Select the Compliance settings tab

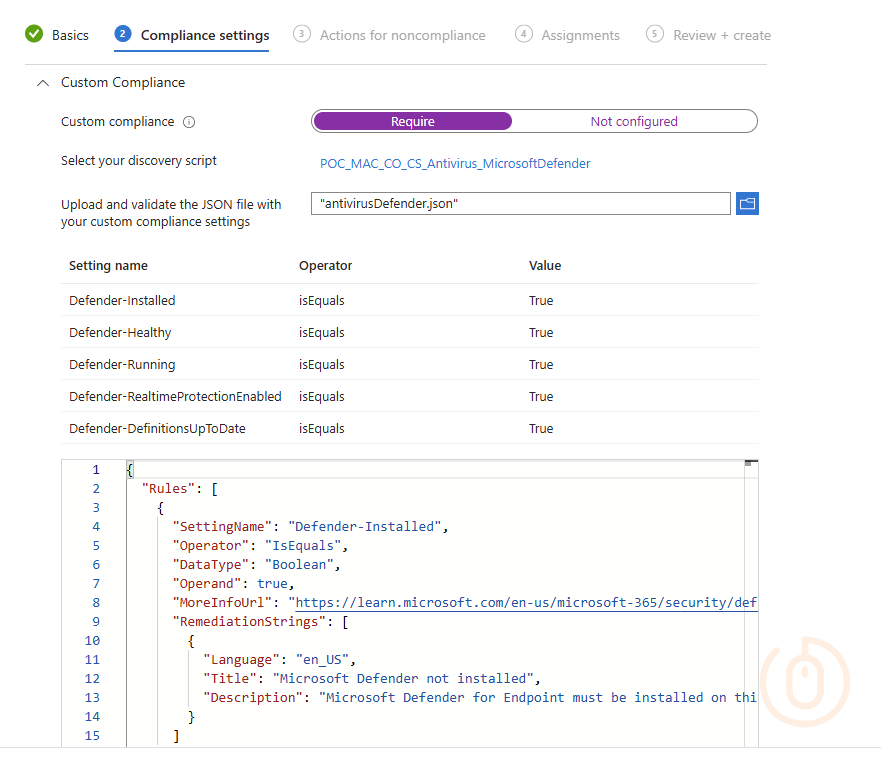(x=192, y=35)
